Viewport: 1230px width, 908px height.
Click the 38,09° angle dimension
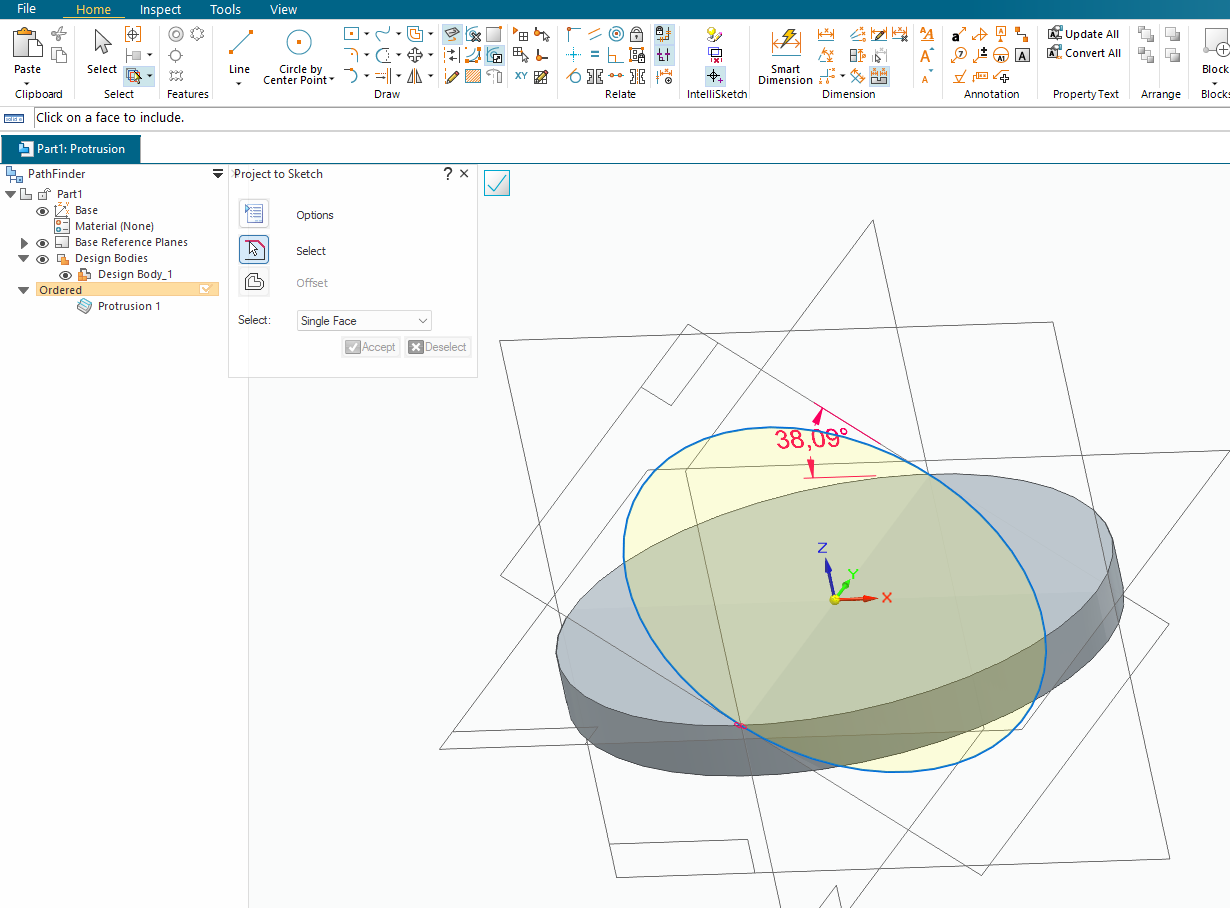point(811,437)
